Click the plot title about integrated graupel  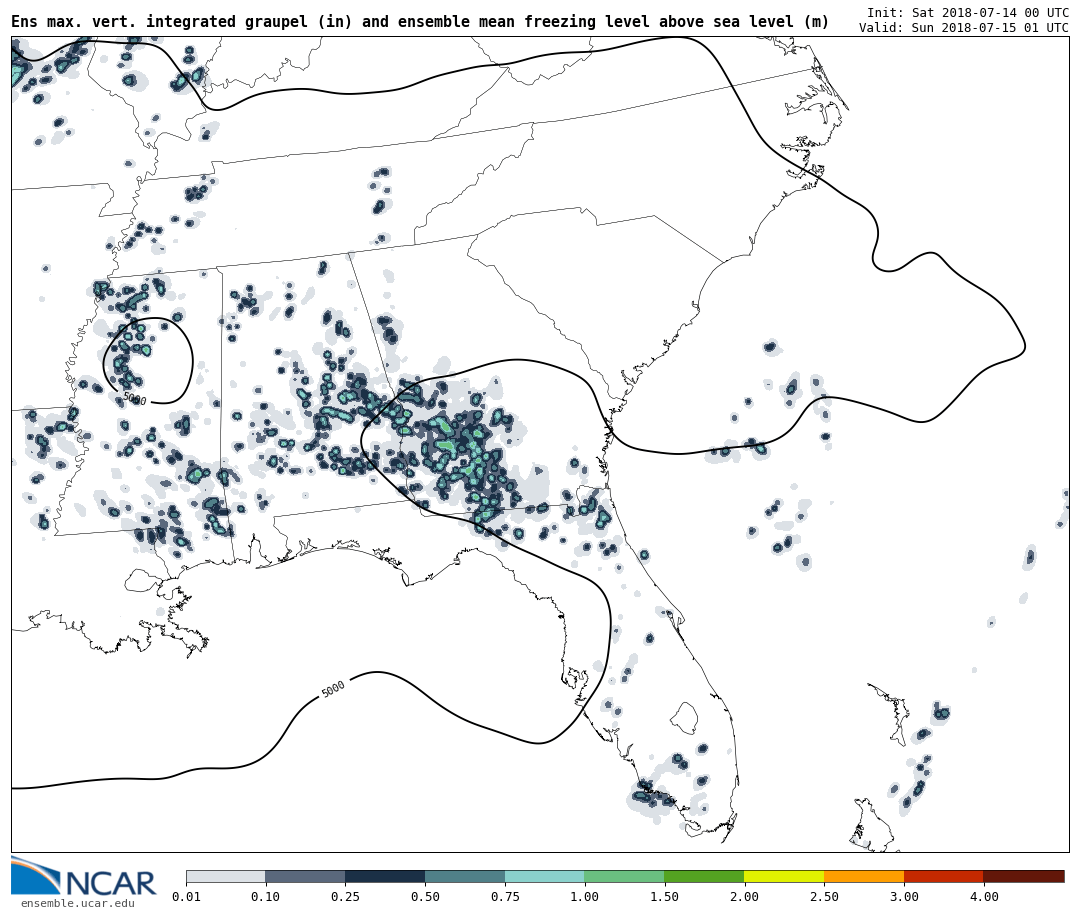(419, 21)
